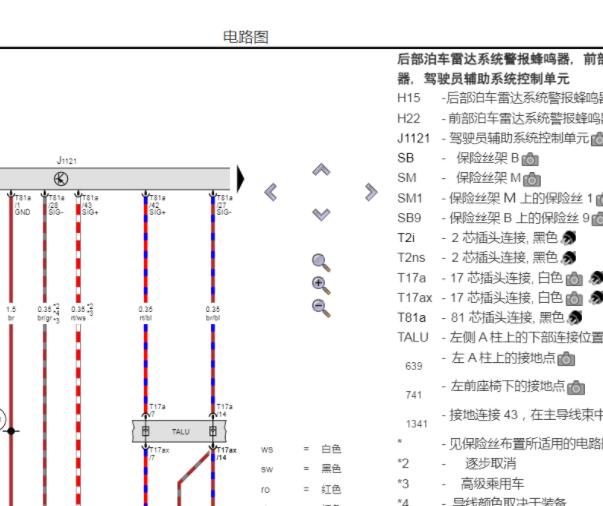This screenshot has height=506, width=603.
Task: Click the T2i legend code
Action: pos(406,238)
